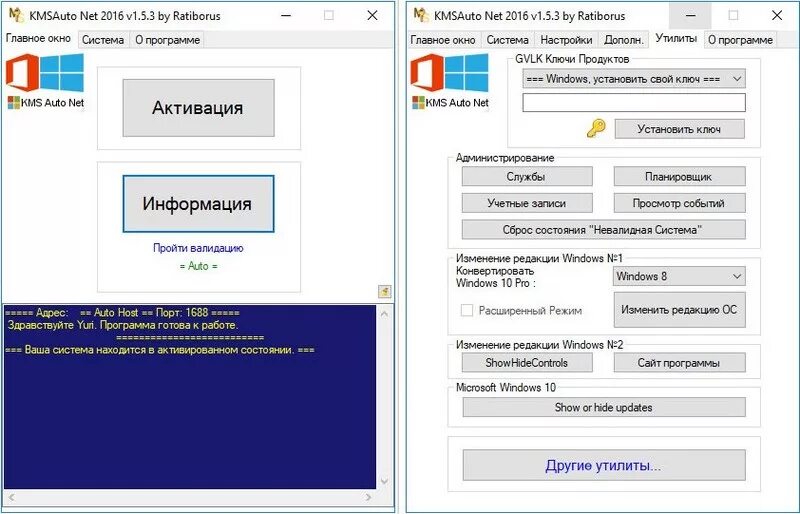The image size is (800, 514).
Task: Switch to Главное окно tab in left window
Action: [38, 39]
